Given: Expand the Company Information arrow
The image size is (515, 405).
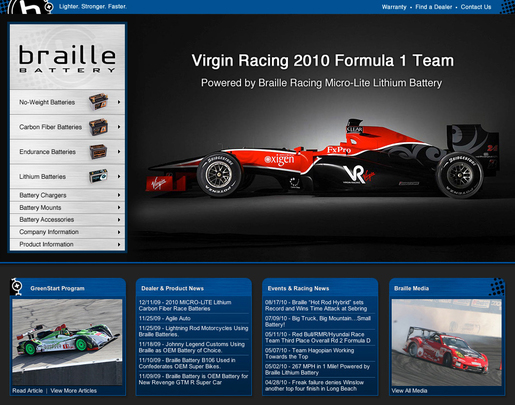Looking at the screenshot, I should pyautogui.click(x=119, y=232).
